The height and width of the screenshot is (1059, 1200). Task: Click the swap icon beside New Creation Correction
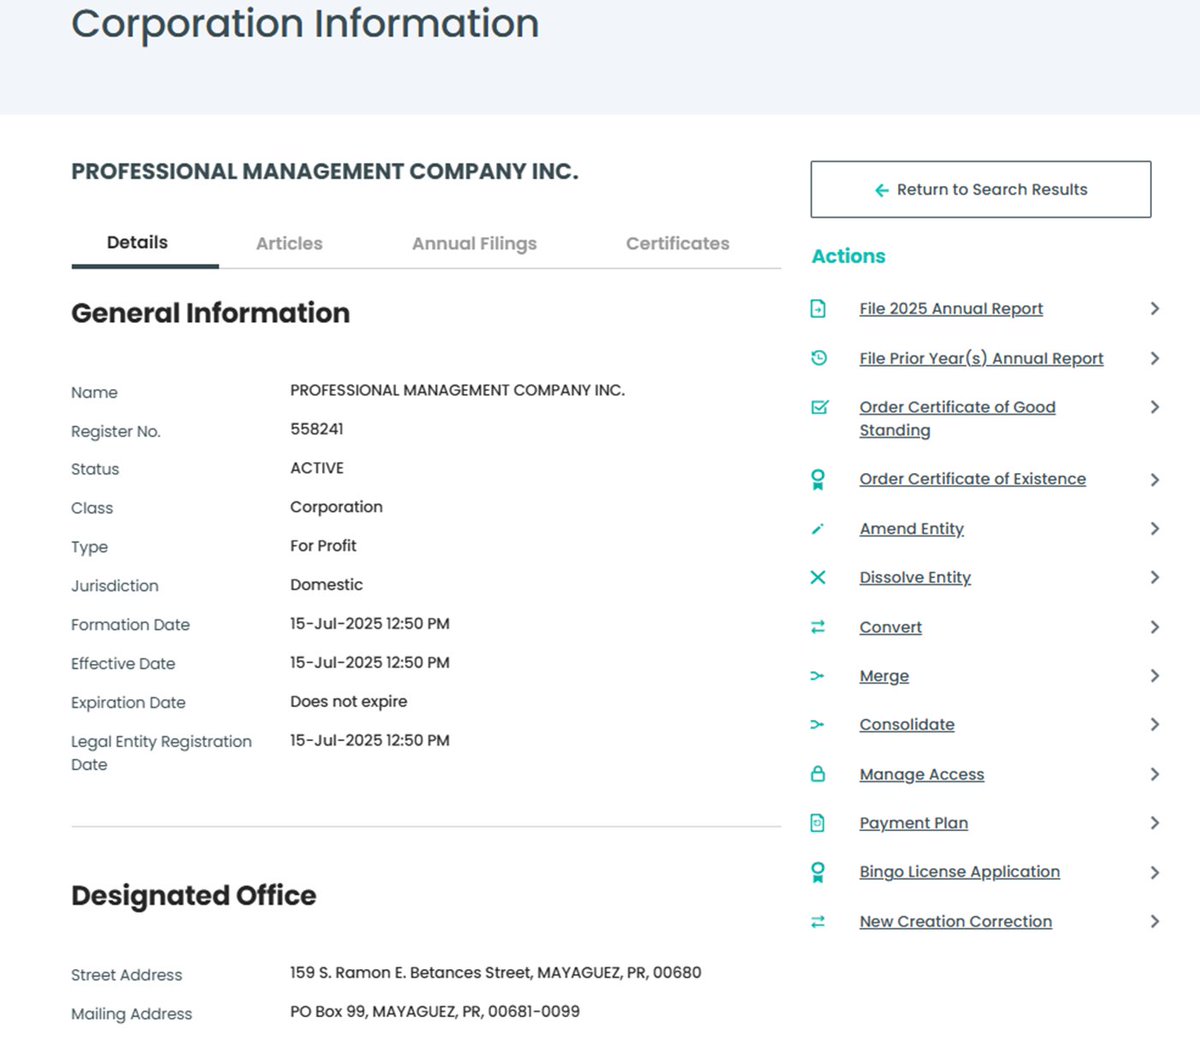[x=818, y=922]
